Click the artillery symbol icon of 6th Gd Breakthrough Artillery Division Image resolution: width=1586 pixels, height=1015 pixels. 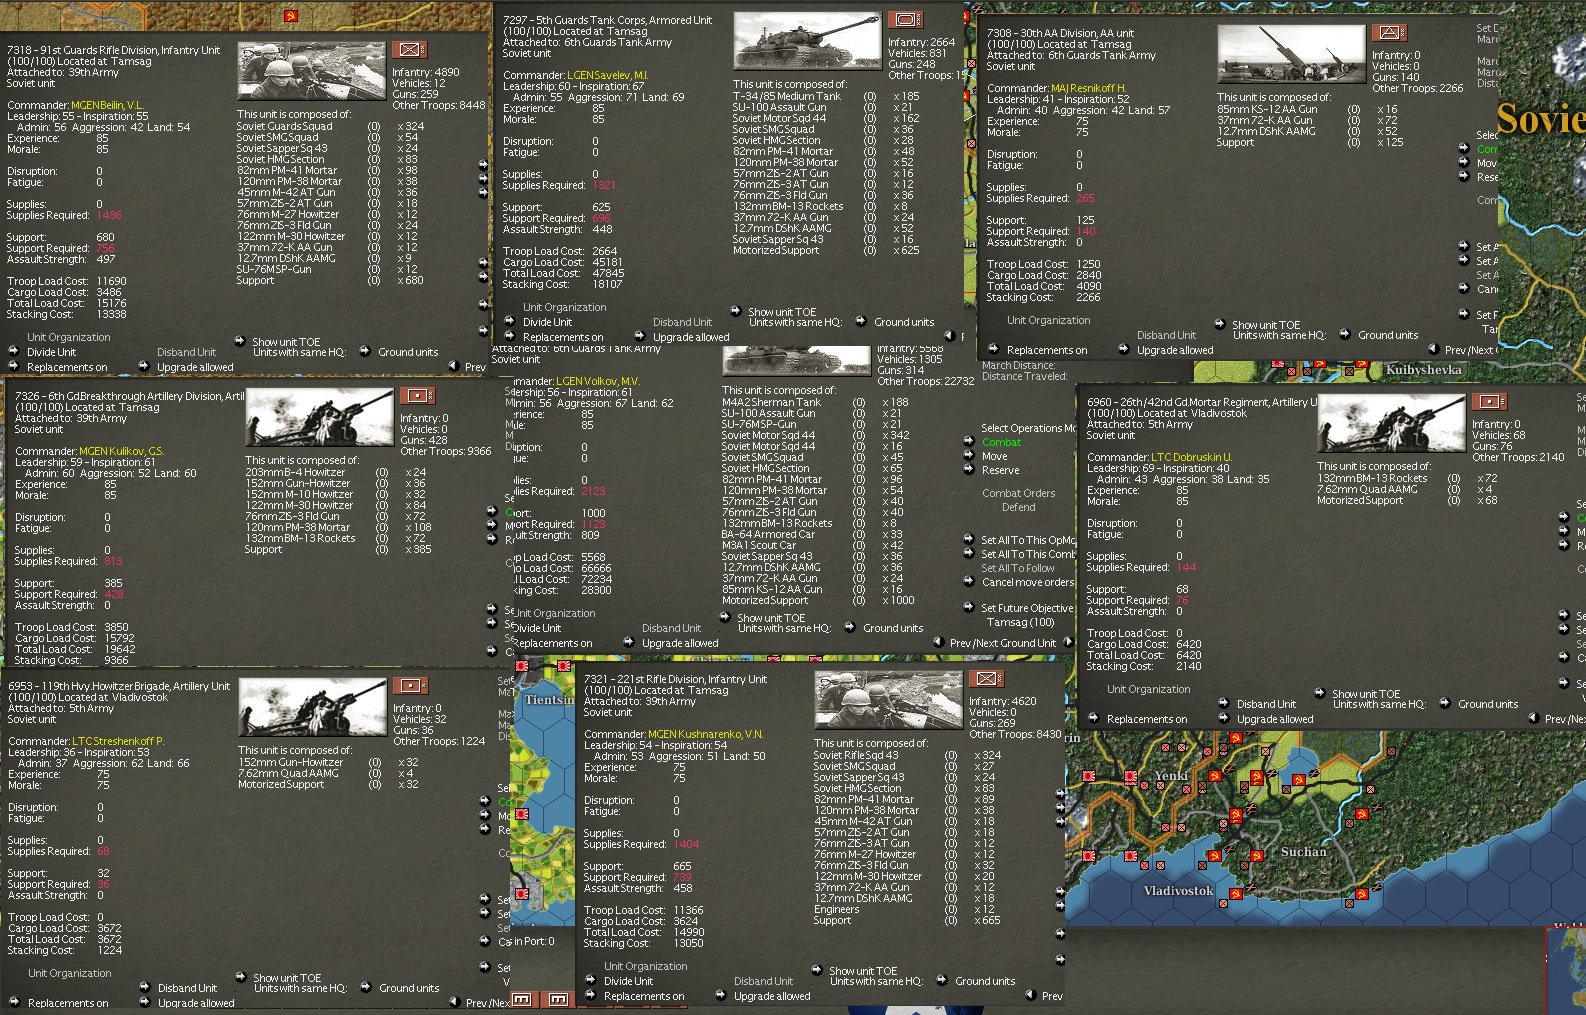coord(416,395)
